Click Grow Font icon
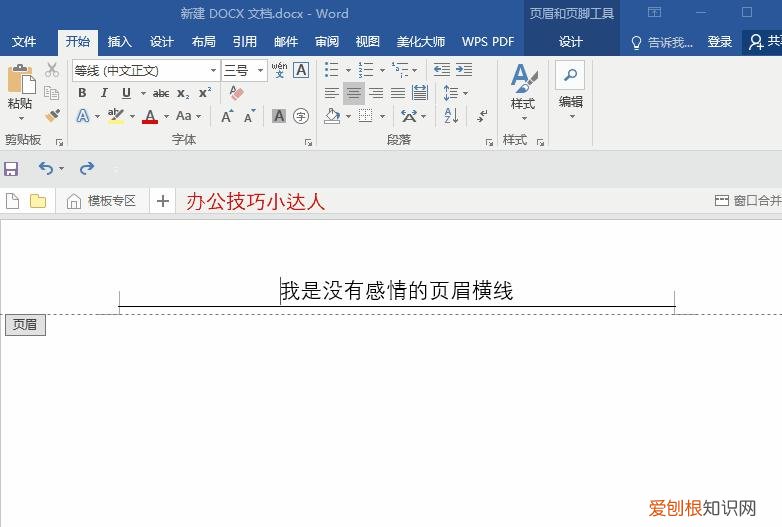This screenshot has width=782, height=527. click(227, 116)
